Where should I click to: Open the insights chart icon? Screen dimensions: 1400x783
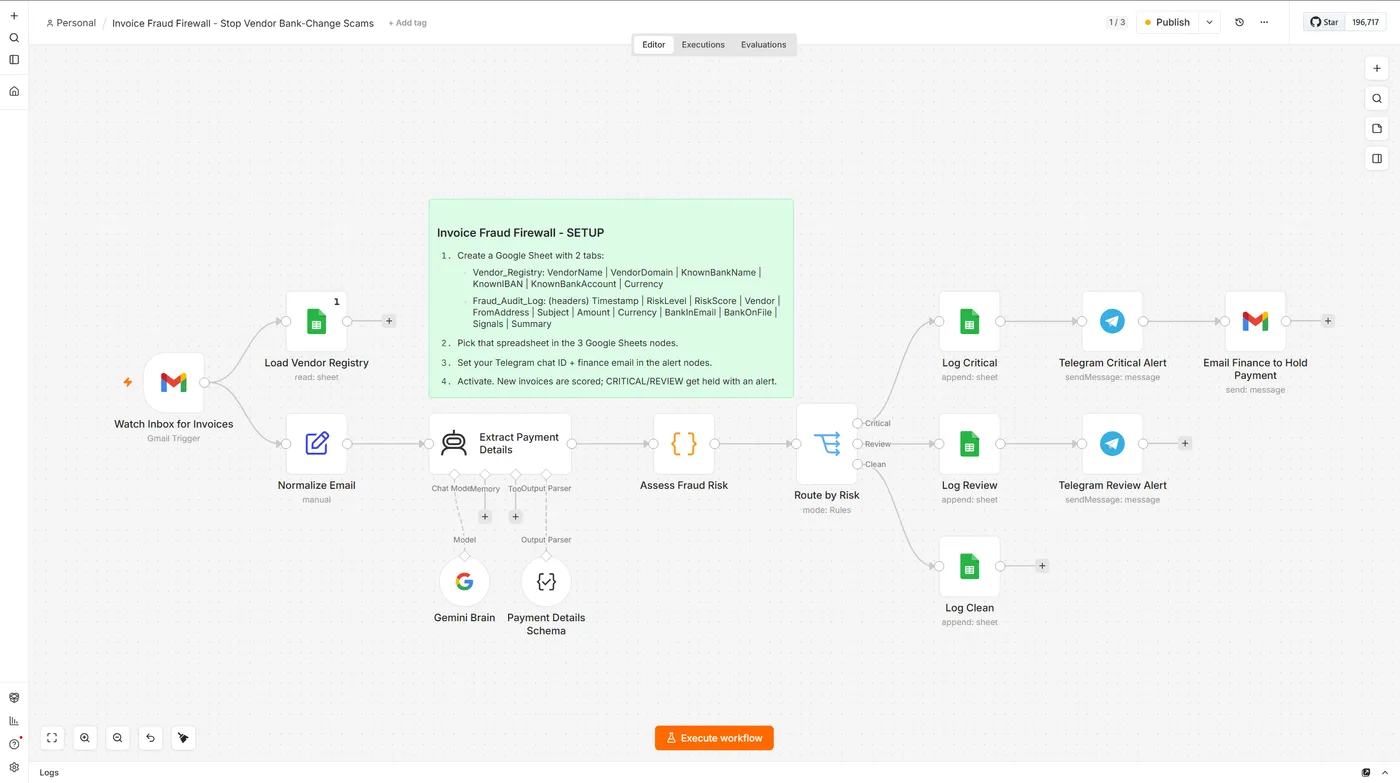(14, 720)
